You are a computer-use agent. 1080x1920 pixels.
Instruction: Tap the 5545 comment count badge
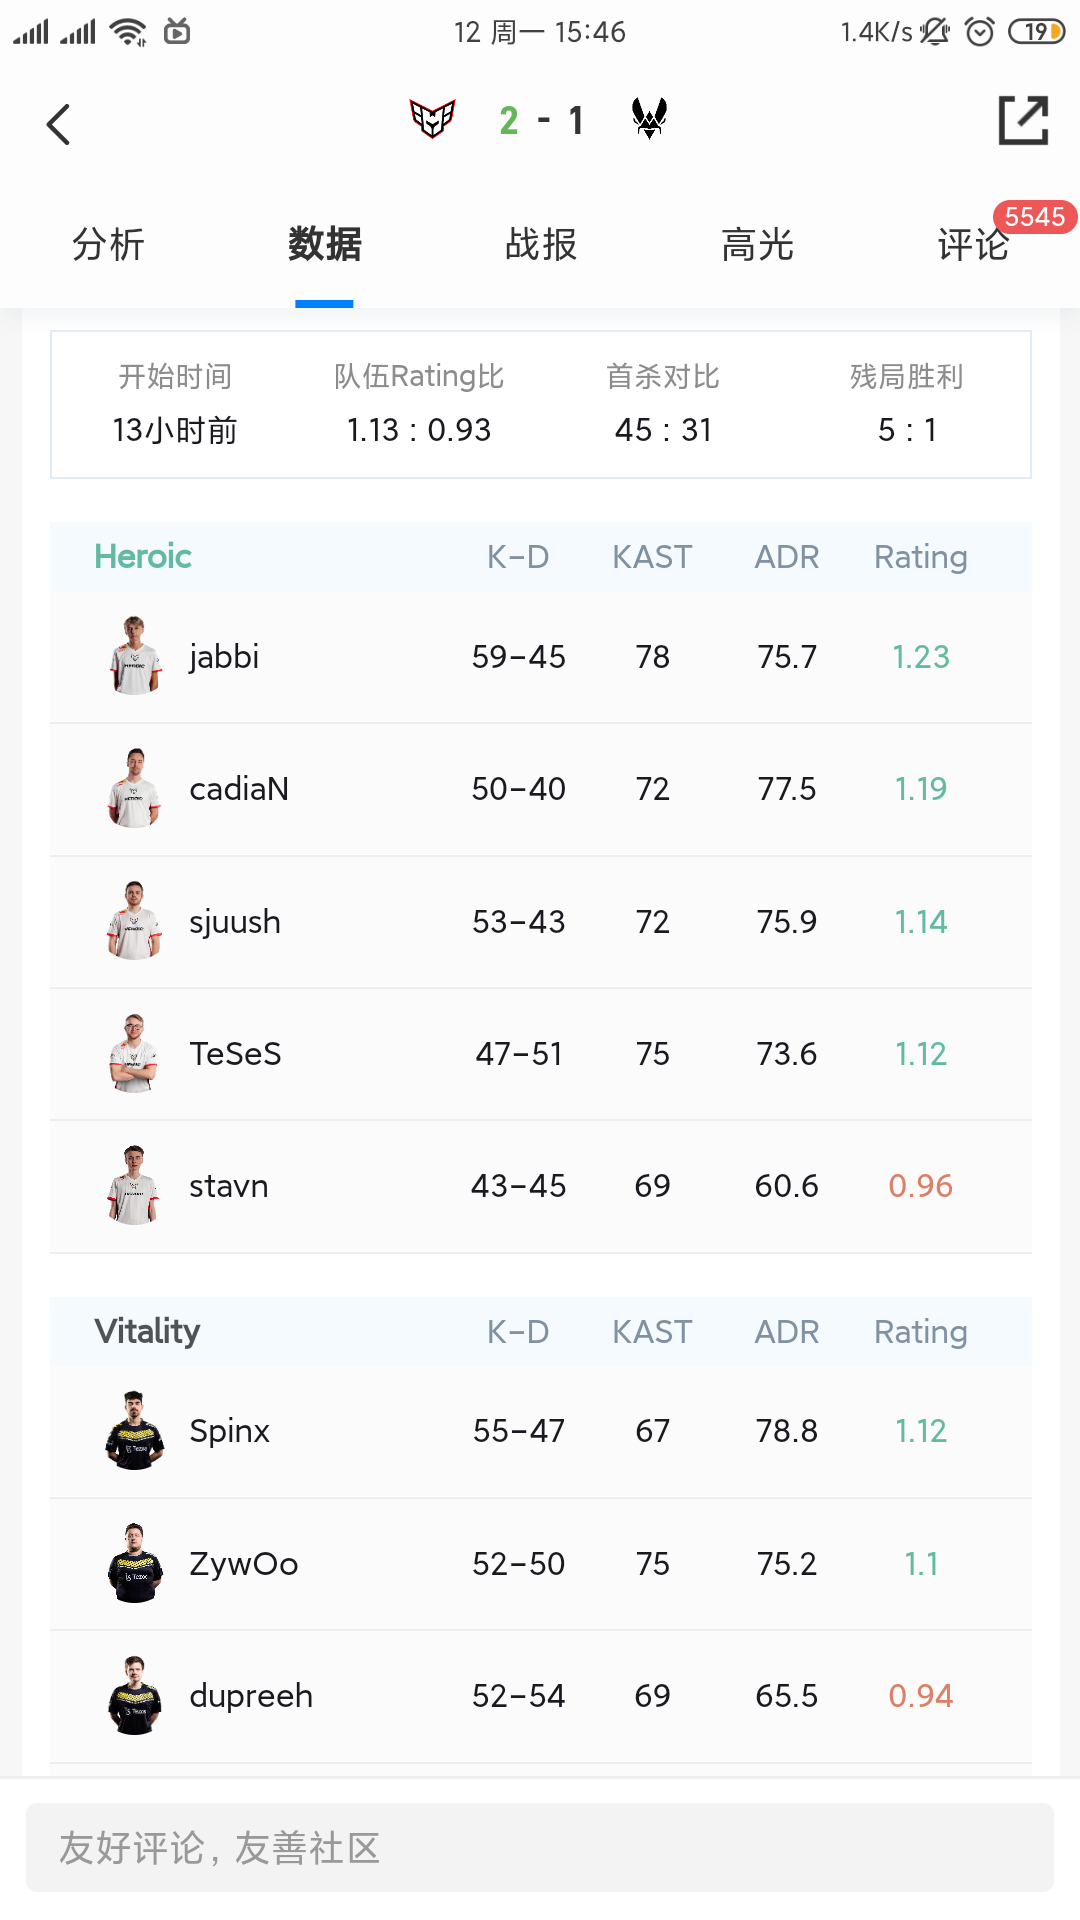pyautogui.click(x=1035, y=216)
